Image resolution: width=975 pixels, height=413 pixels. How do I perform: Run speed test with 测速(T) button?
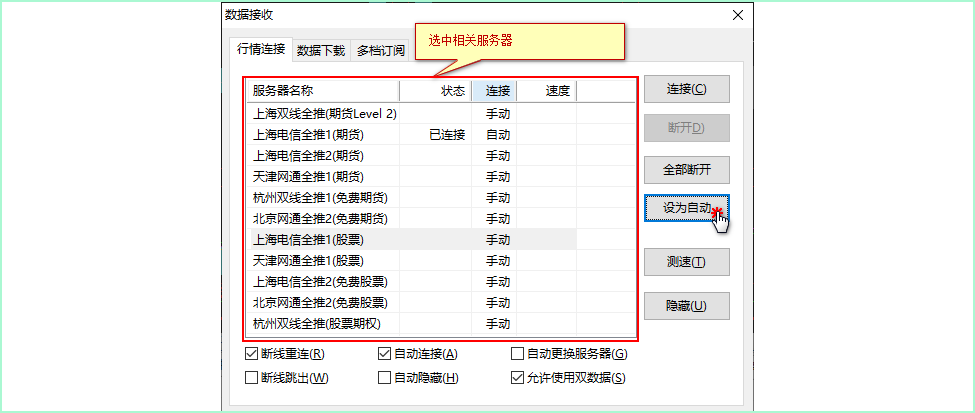click(686, 262)
